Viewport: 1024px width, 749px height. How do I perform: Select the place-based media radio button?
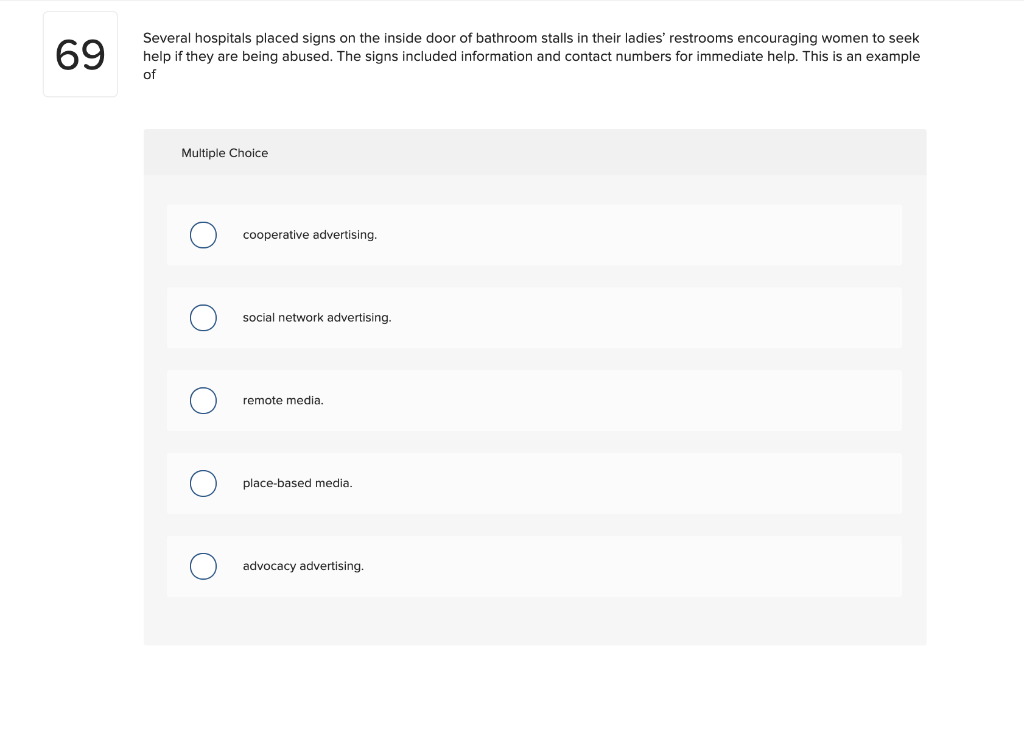(x=203, y=483)
